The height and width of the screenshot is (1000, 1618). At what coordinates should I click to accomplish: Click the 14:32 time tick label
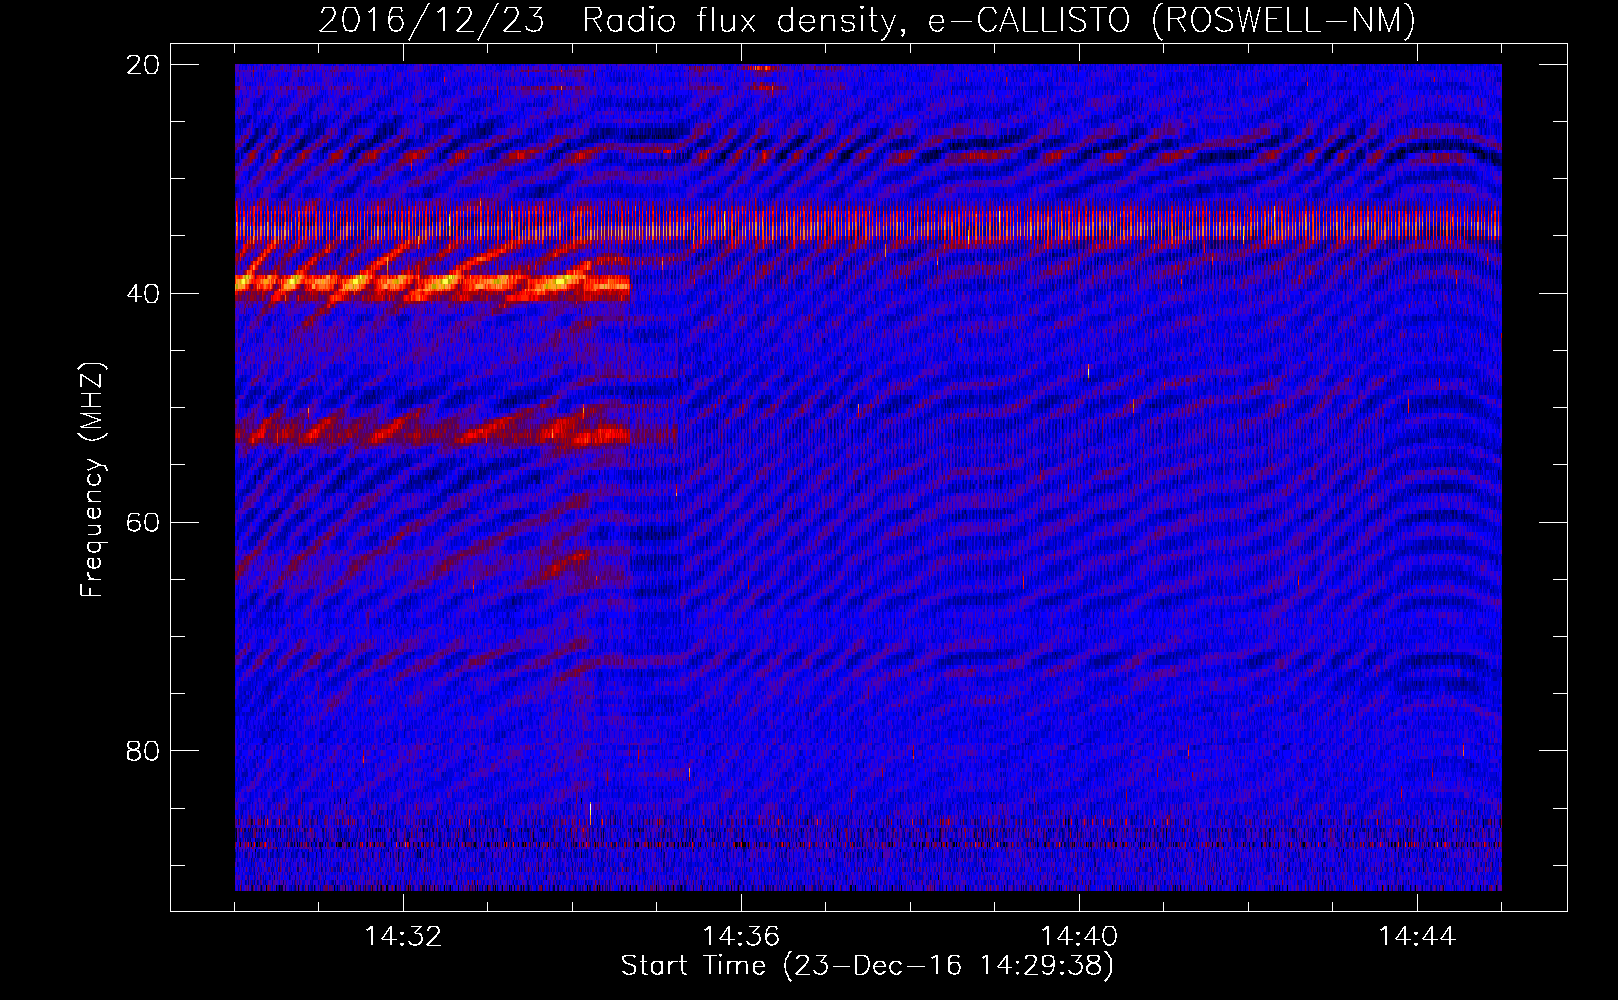(403, 937)
